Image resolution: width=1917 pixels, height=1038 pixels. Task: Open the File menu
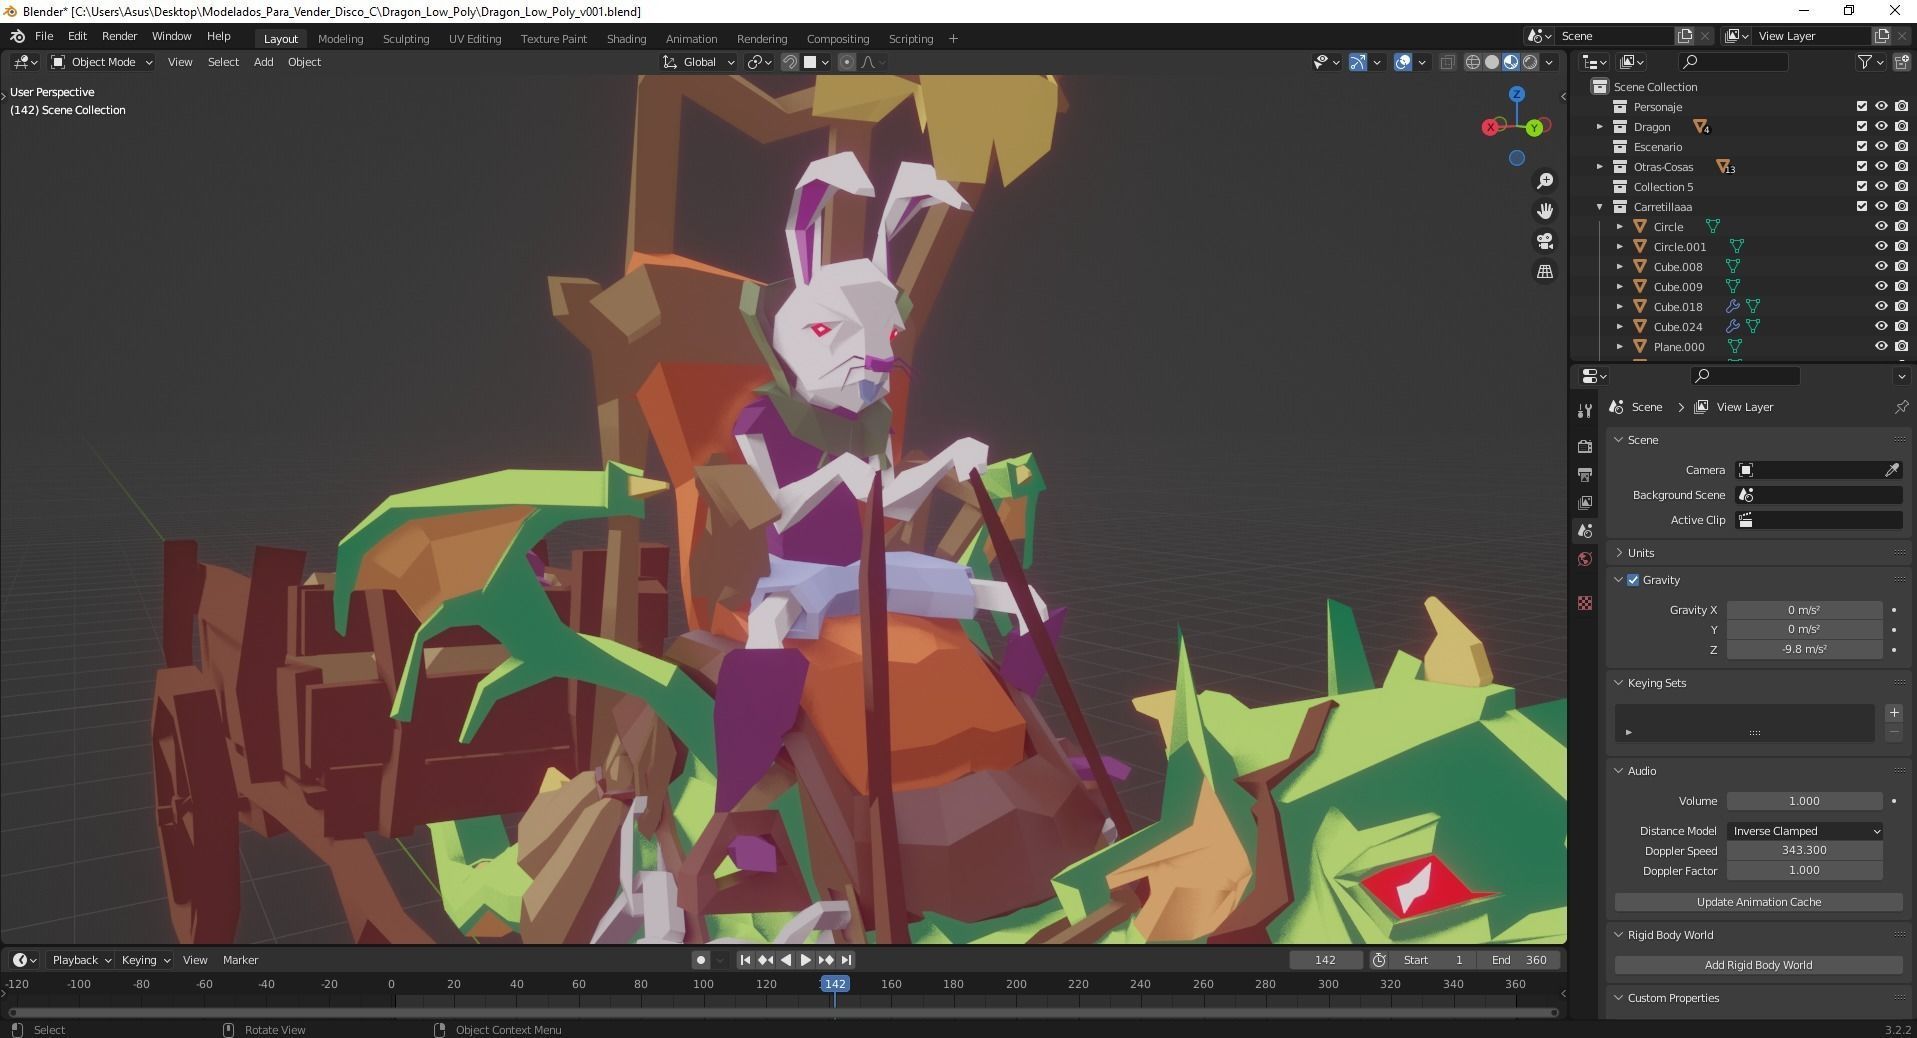click(44, 36)
